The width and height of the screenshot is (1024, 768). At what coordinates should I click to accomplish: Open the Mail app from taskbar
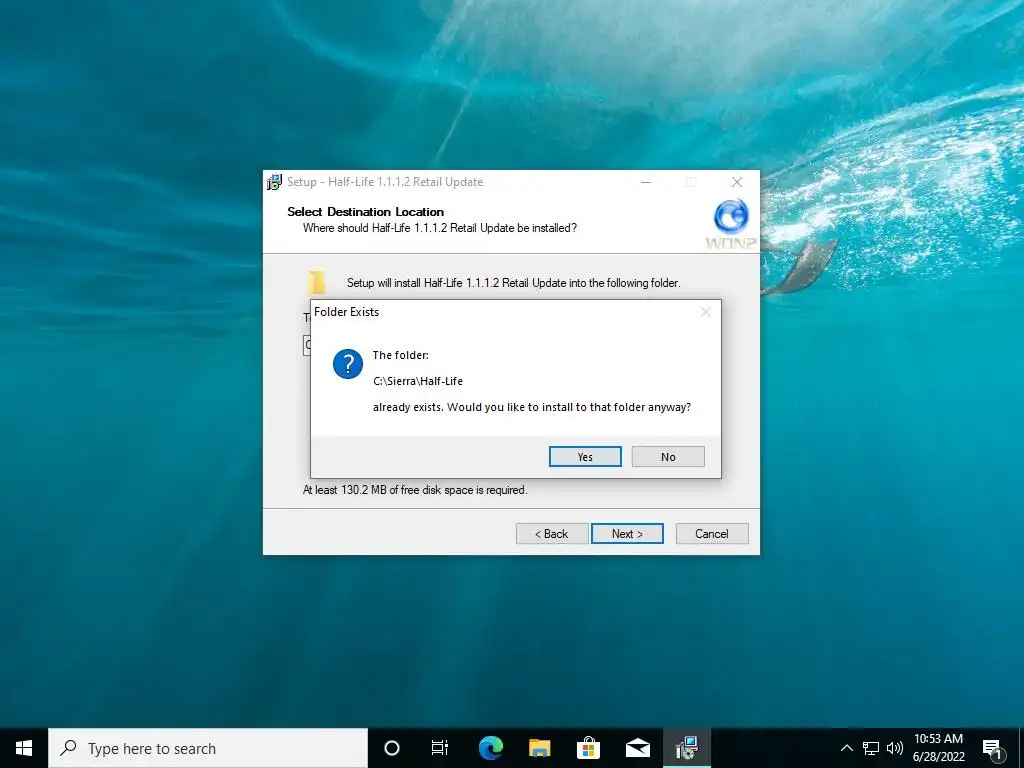pos(637,748)
